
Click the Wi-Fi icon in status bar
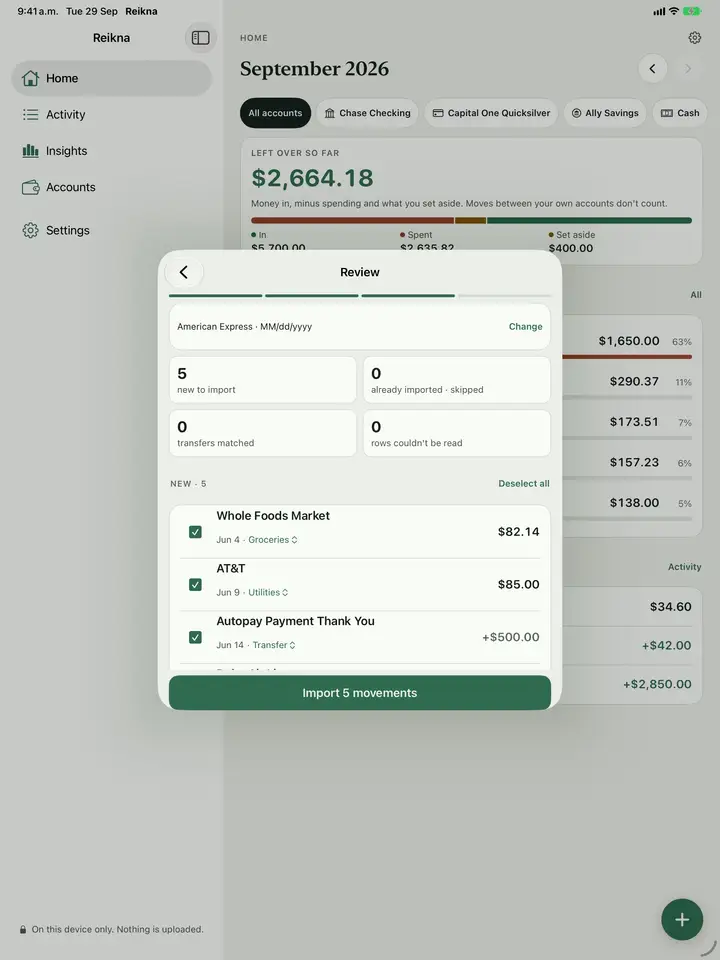[673, 11]
